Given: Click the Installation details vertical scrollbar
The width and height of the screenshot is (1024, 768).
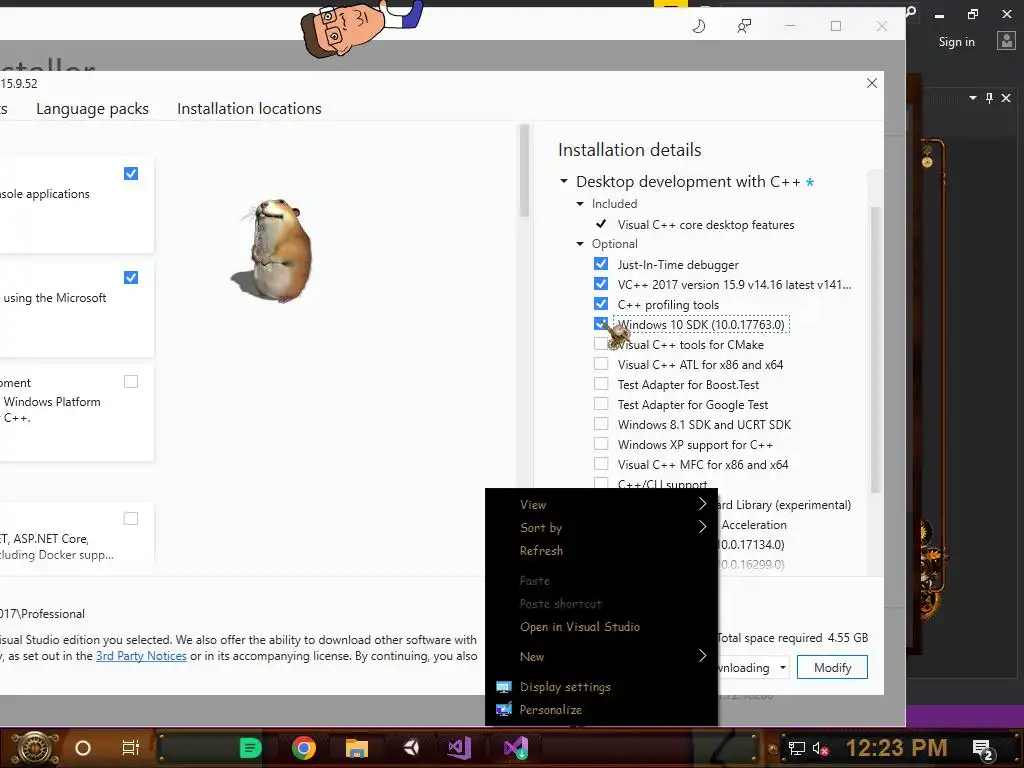Looking at the screenshot, I should point(876,349).
